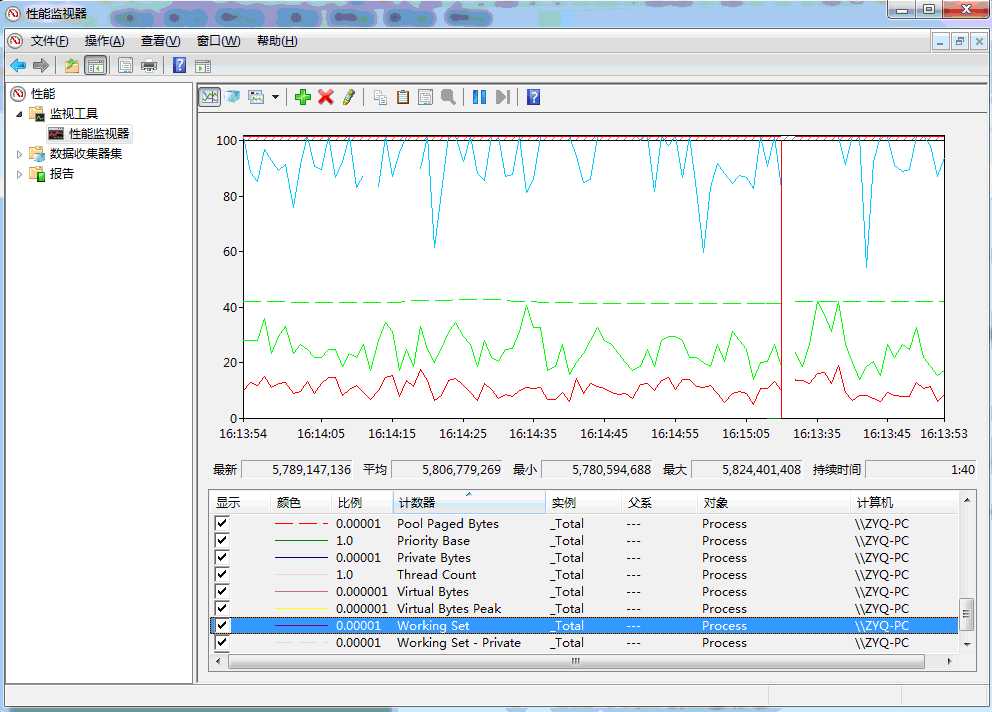Freeze display with Pause icon
Image resolution: width=992 pixels, height=712 pixels.
pyautogui.click(x=480, y=97)
